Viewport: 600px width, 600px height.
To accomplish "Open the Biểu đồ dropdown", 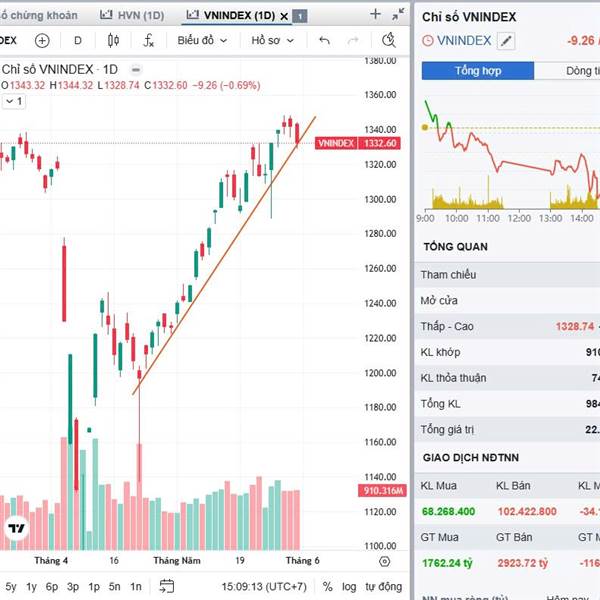I will [x=202, y=41].
